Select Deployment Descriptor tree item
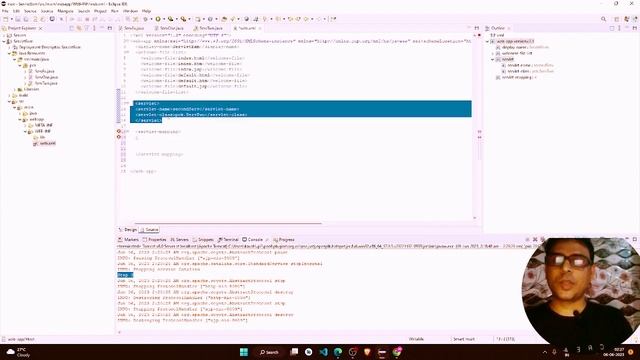 47,47
